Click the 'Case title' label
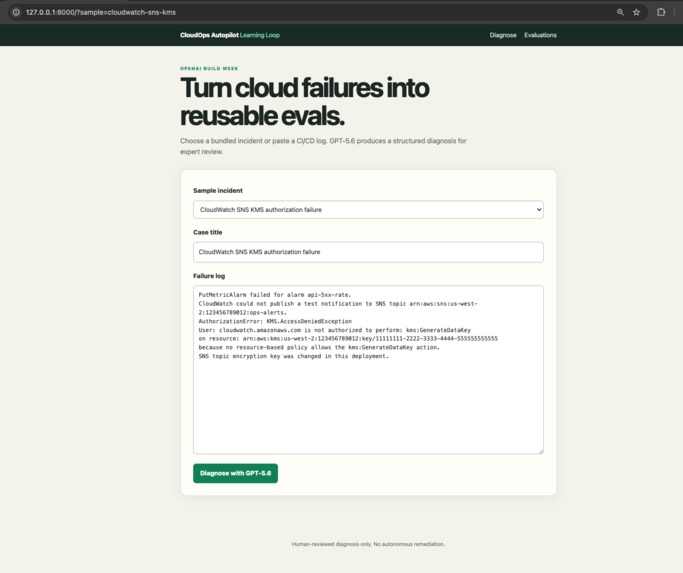 click(x=207, y=232)
